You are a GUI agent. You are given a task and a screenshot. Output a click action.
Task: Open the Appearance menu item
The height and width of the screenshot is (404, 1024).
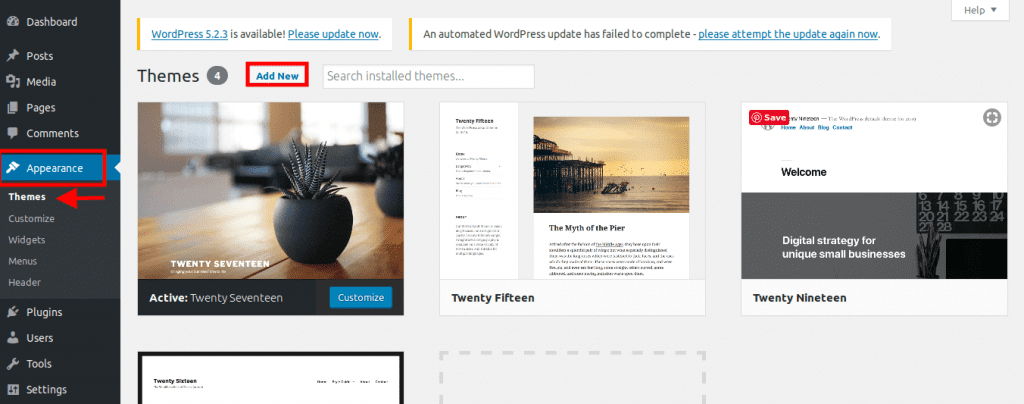point(53,168)
